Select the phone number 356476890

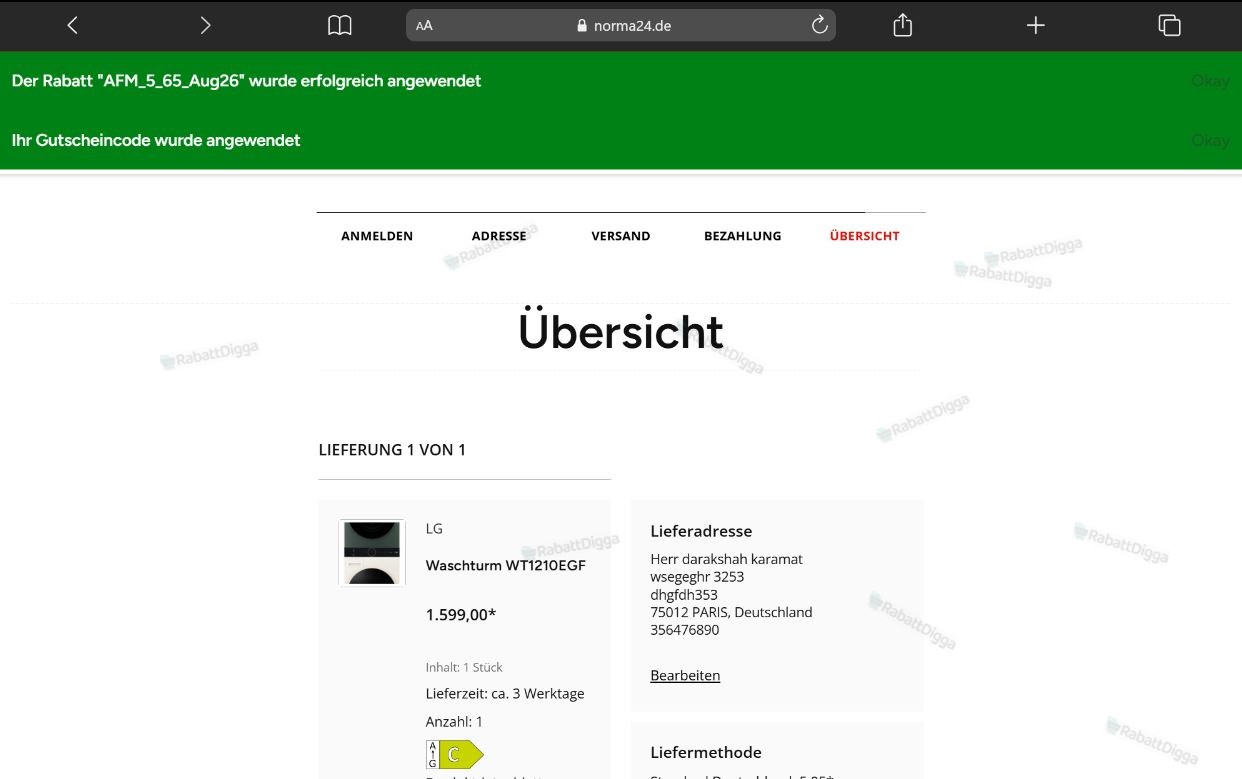click(x=685, y=630)
